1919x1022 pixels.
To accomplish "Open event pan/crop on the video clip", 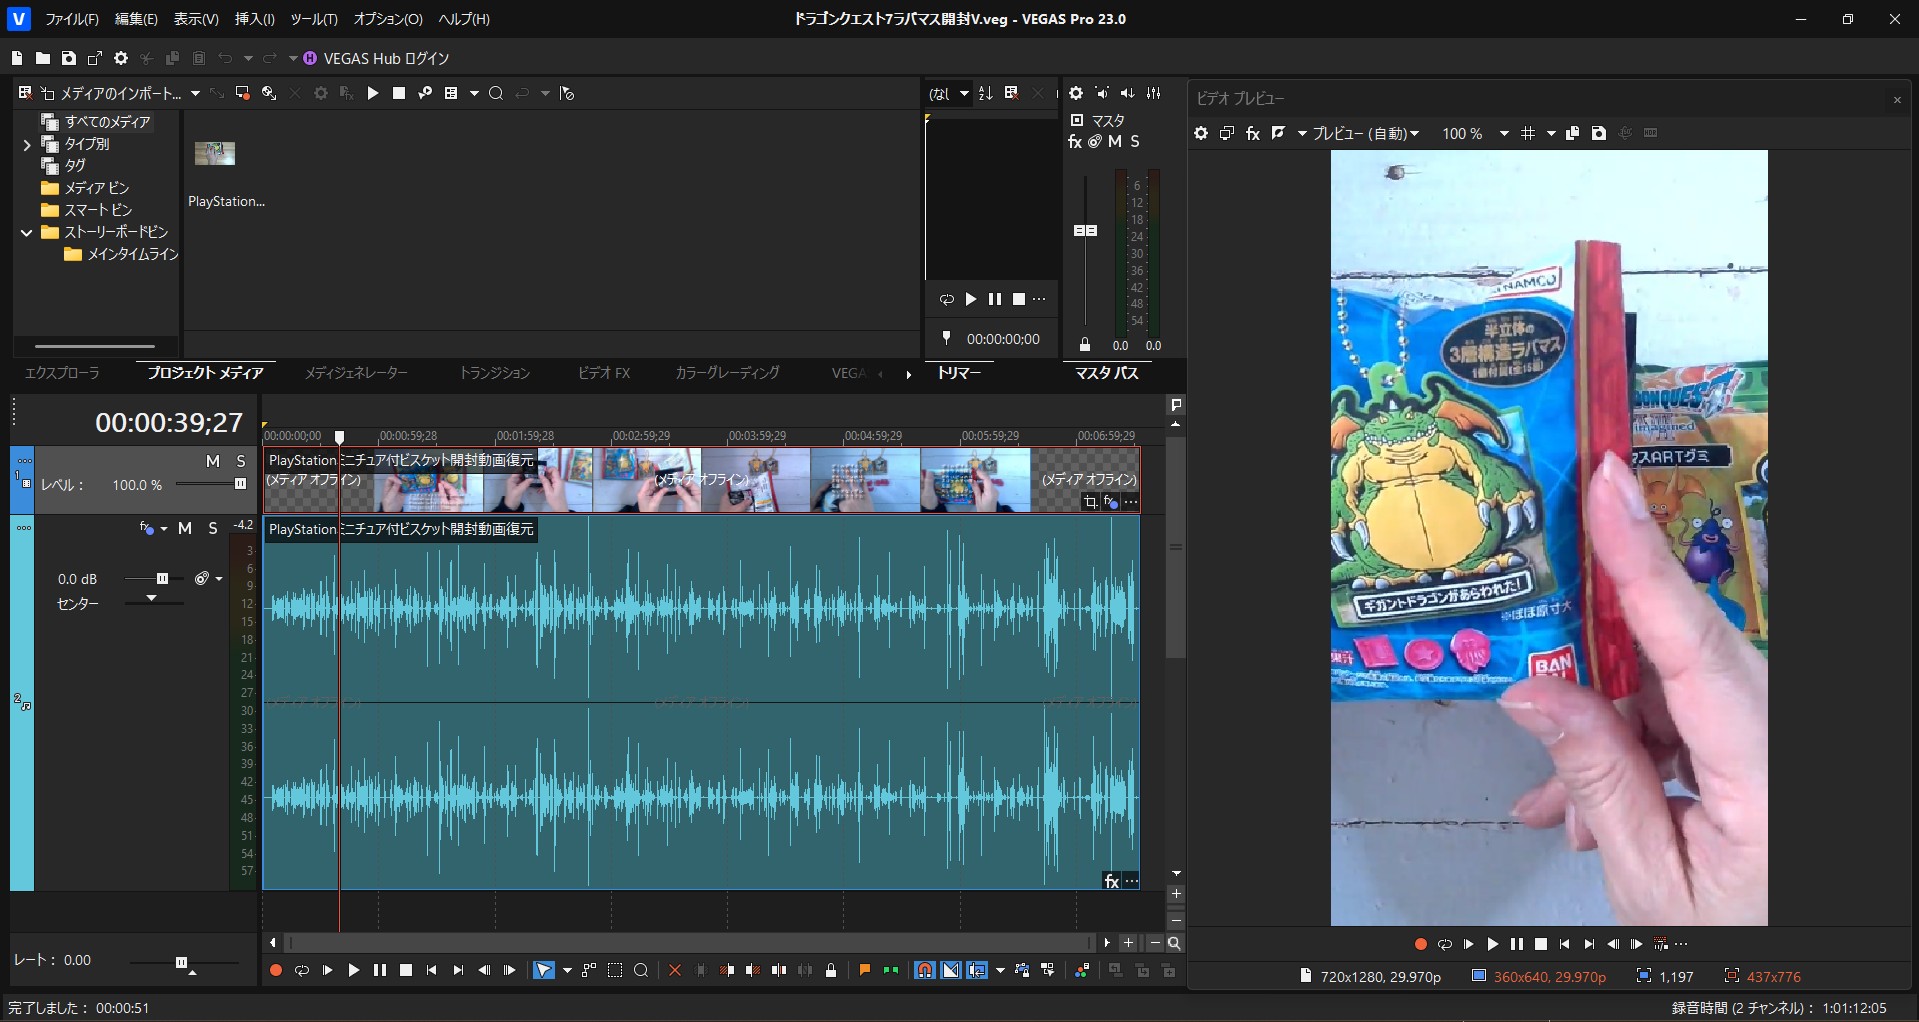I will click(x=1090, y=502).
